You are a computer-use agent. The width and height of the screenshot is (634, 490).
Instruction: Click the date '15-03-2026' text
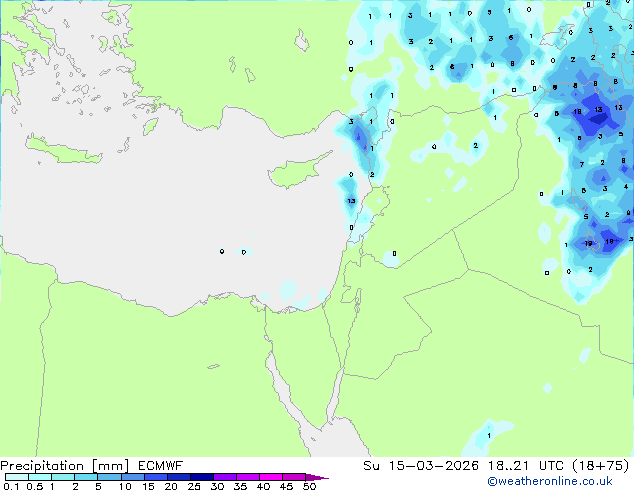pyautogui.click(x=433, y=466)
